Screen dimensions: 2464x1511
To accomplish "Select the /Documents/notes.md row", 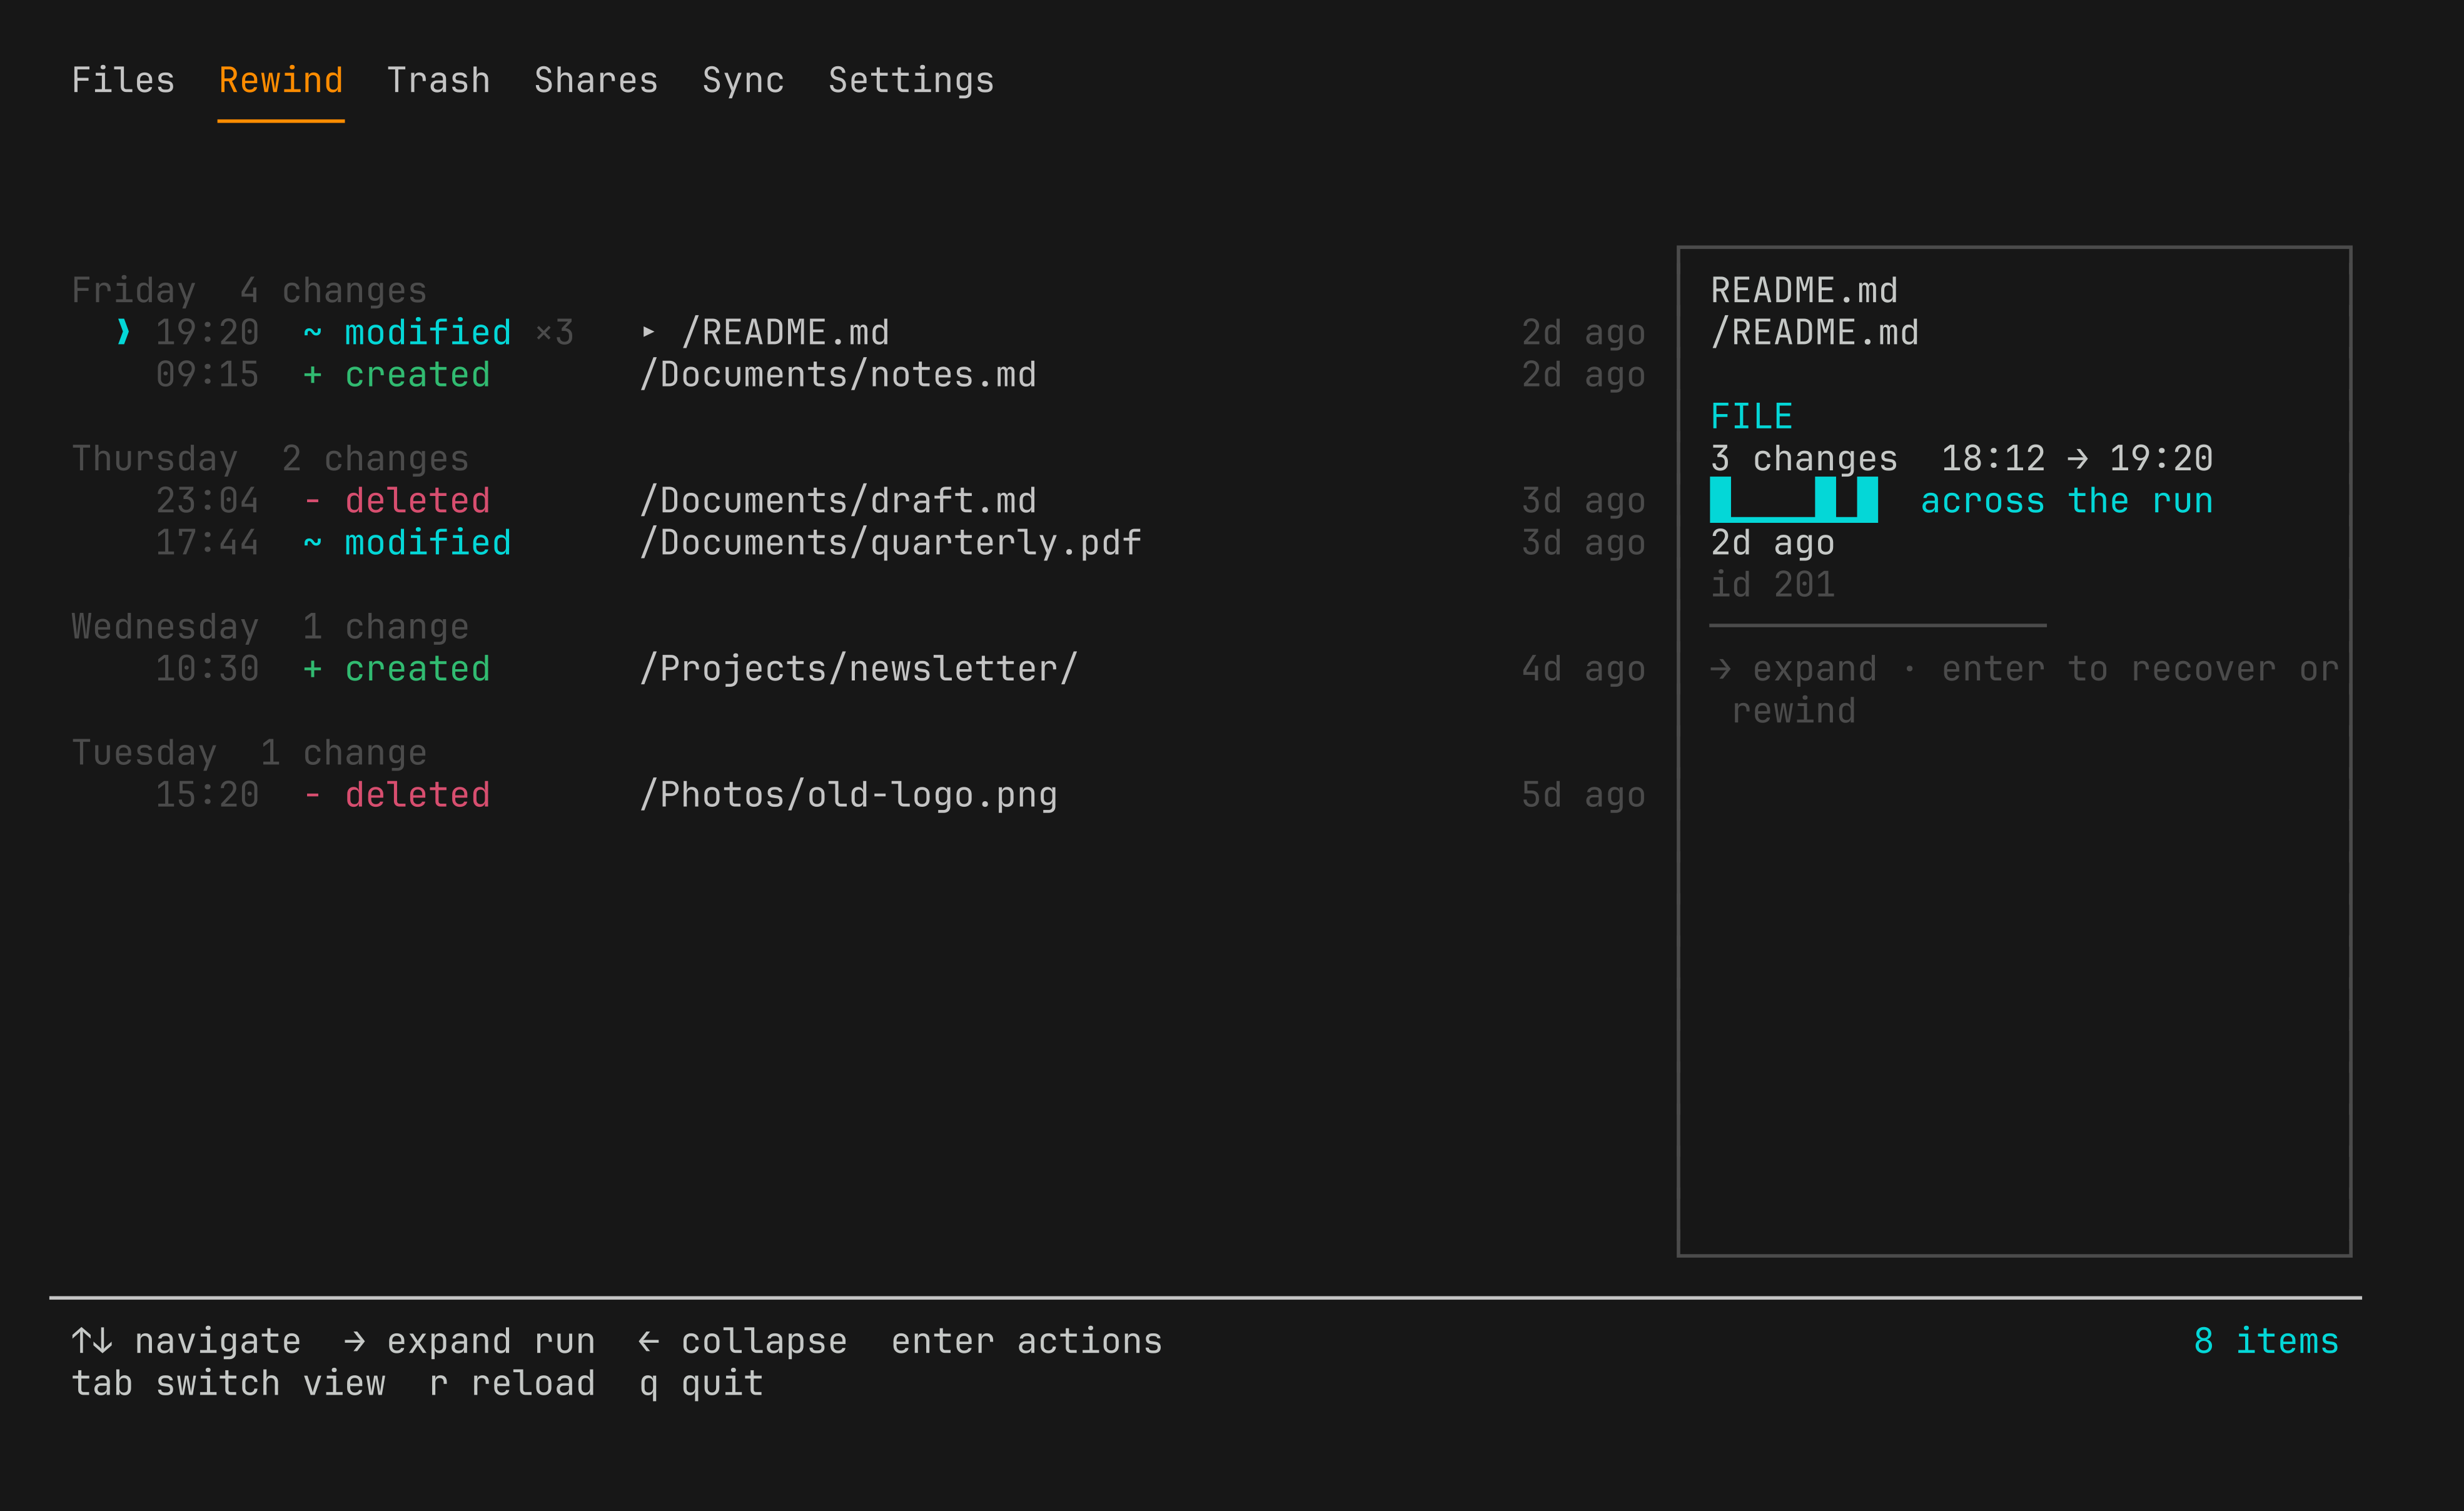I will (x=859, y=374).
